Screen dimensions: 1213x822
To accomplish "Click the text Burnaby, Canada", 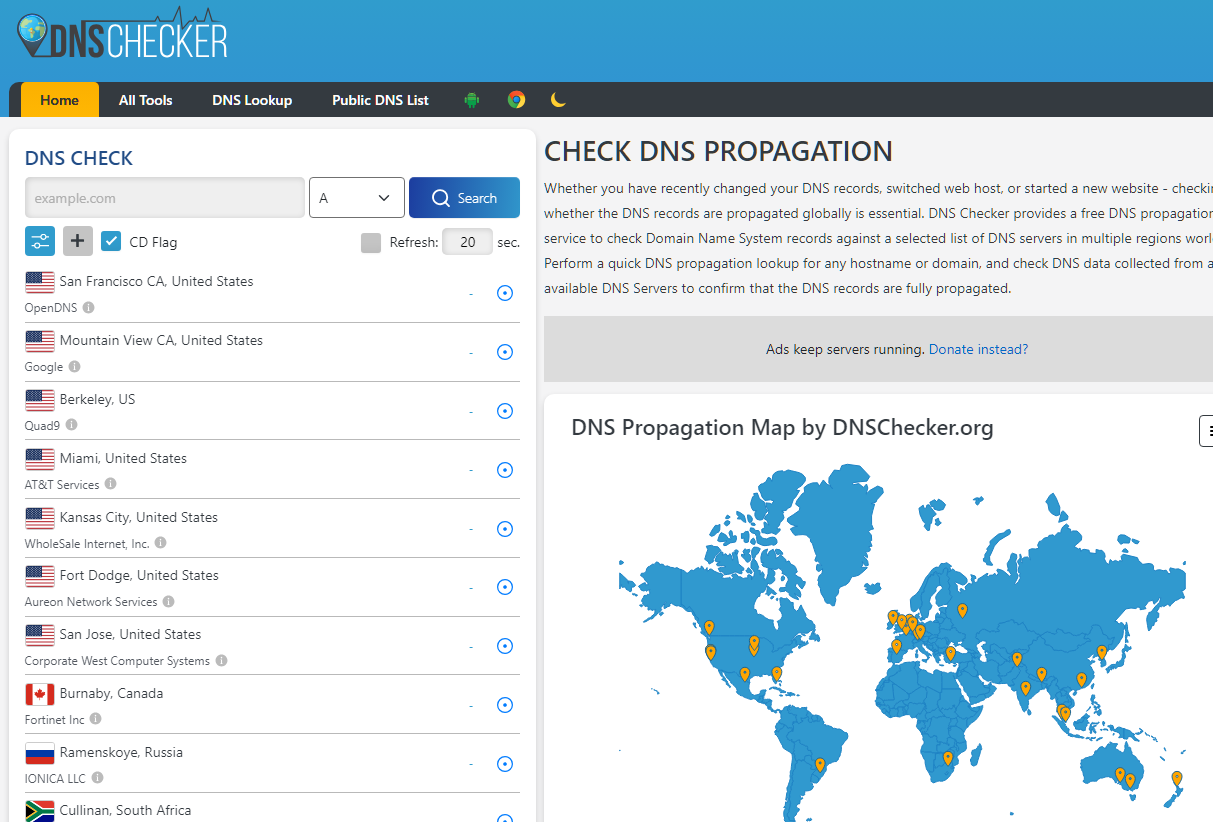I will tap(111, 693).
